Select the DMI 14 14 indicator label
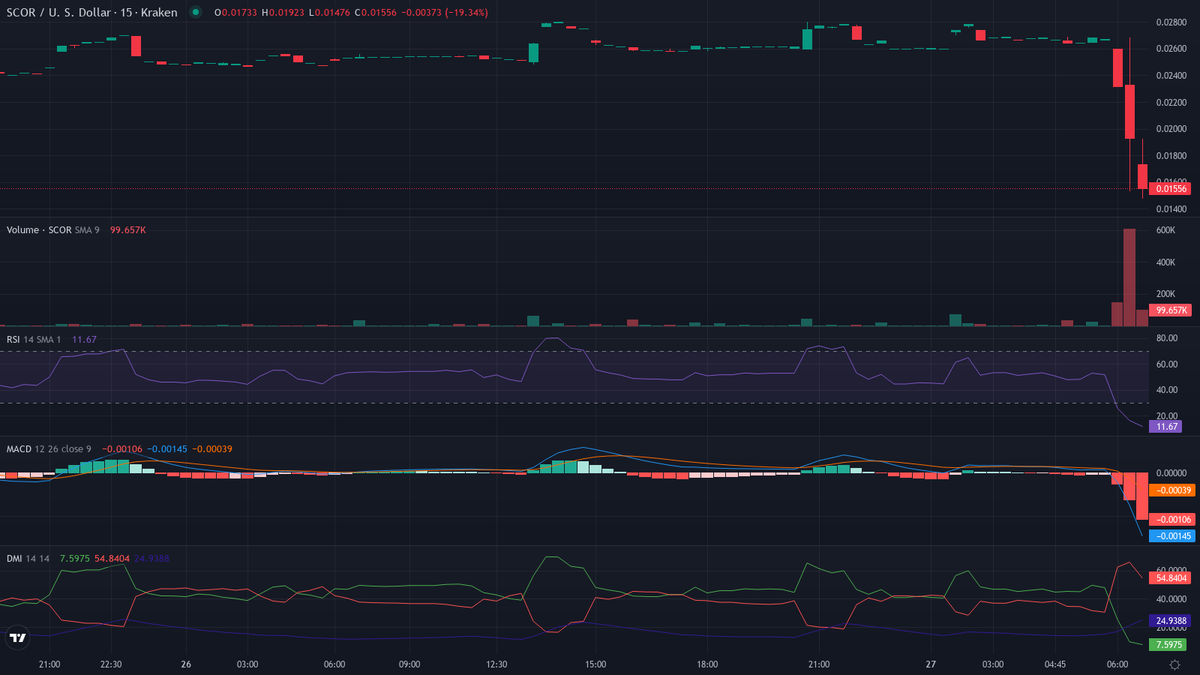Viewport: 1200px width, 675px height. click(x=29, y=558)
